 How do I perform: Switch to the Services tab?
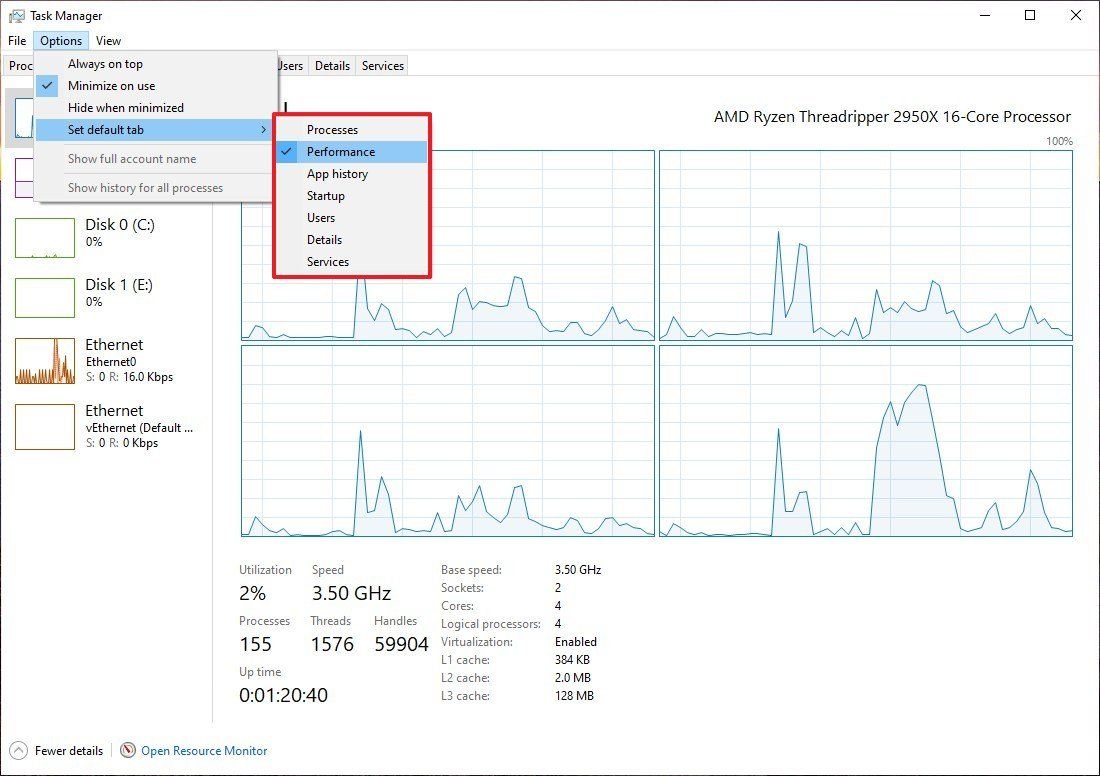pos(381,65)
